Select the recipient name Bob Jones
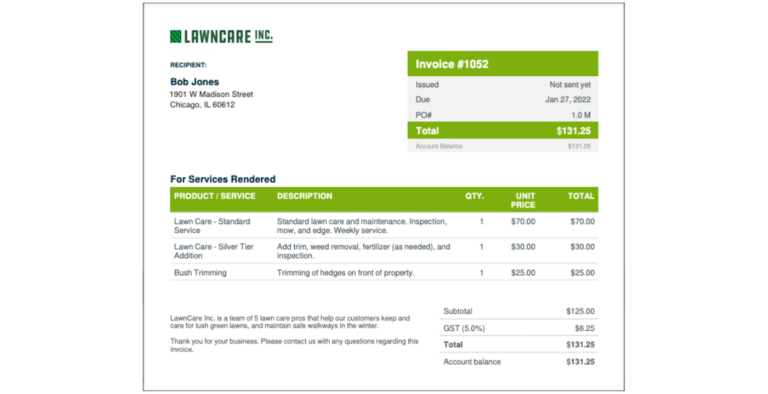This screenshot has width=768, height=394. [x=194, y=82]
